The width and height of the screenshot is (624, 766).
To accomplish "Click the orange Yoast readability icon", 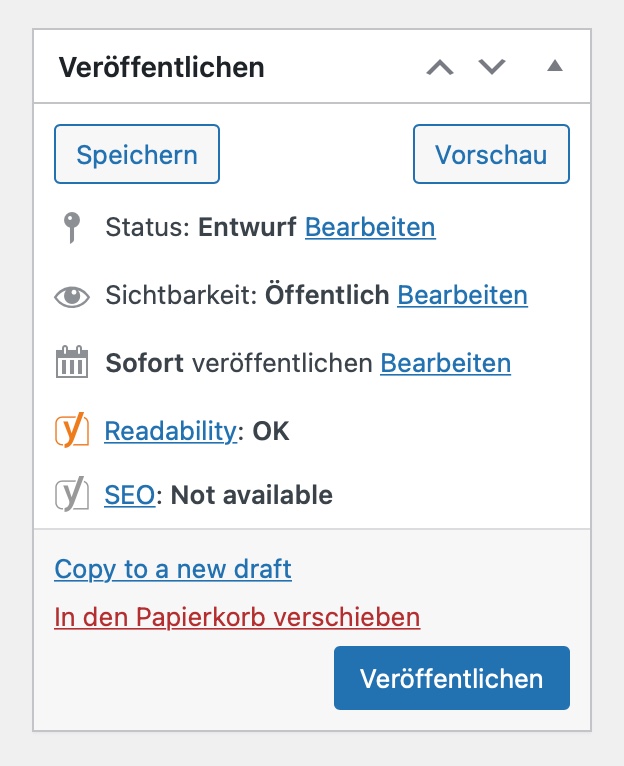I will point(72,430).
